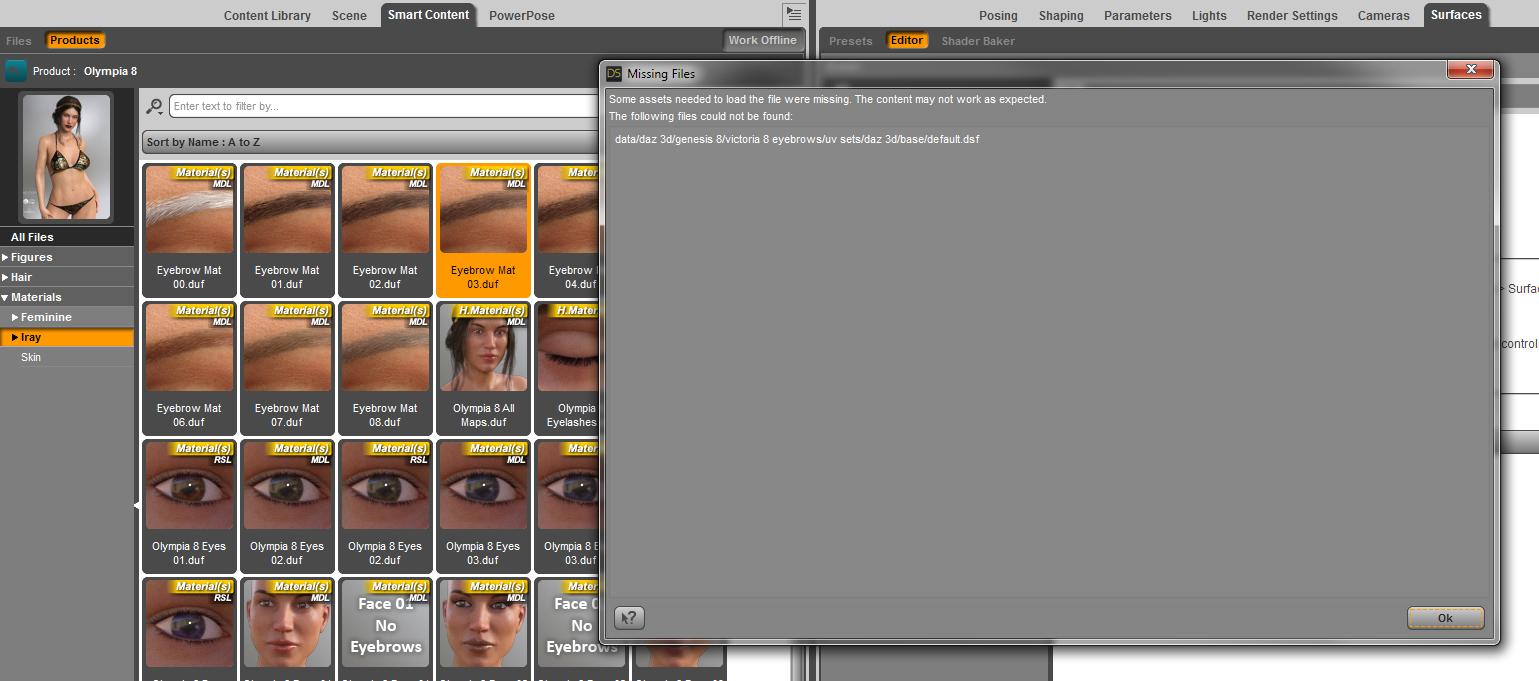Image resolution: width=1539 pixels, height=681 pixels.
Task: Select Eyebrow Mat 01.duf
Action: (287, 230)
